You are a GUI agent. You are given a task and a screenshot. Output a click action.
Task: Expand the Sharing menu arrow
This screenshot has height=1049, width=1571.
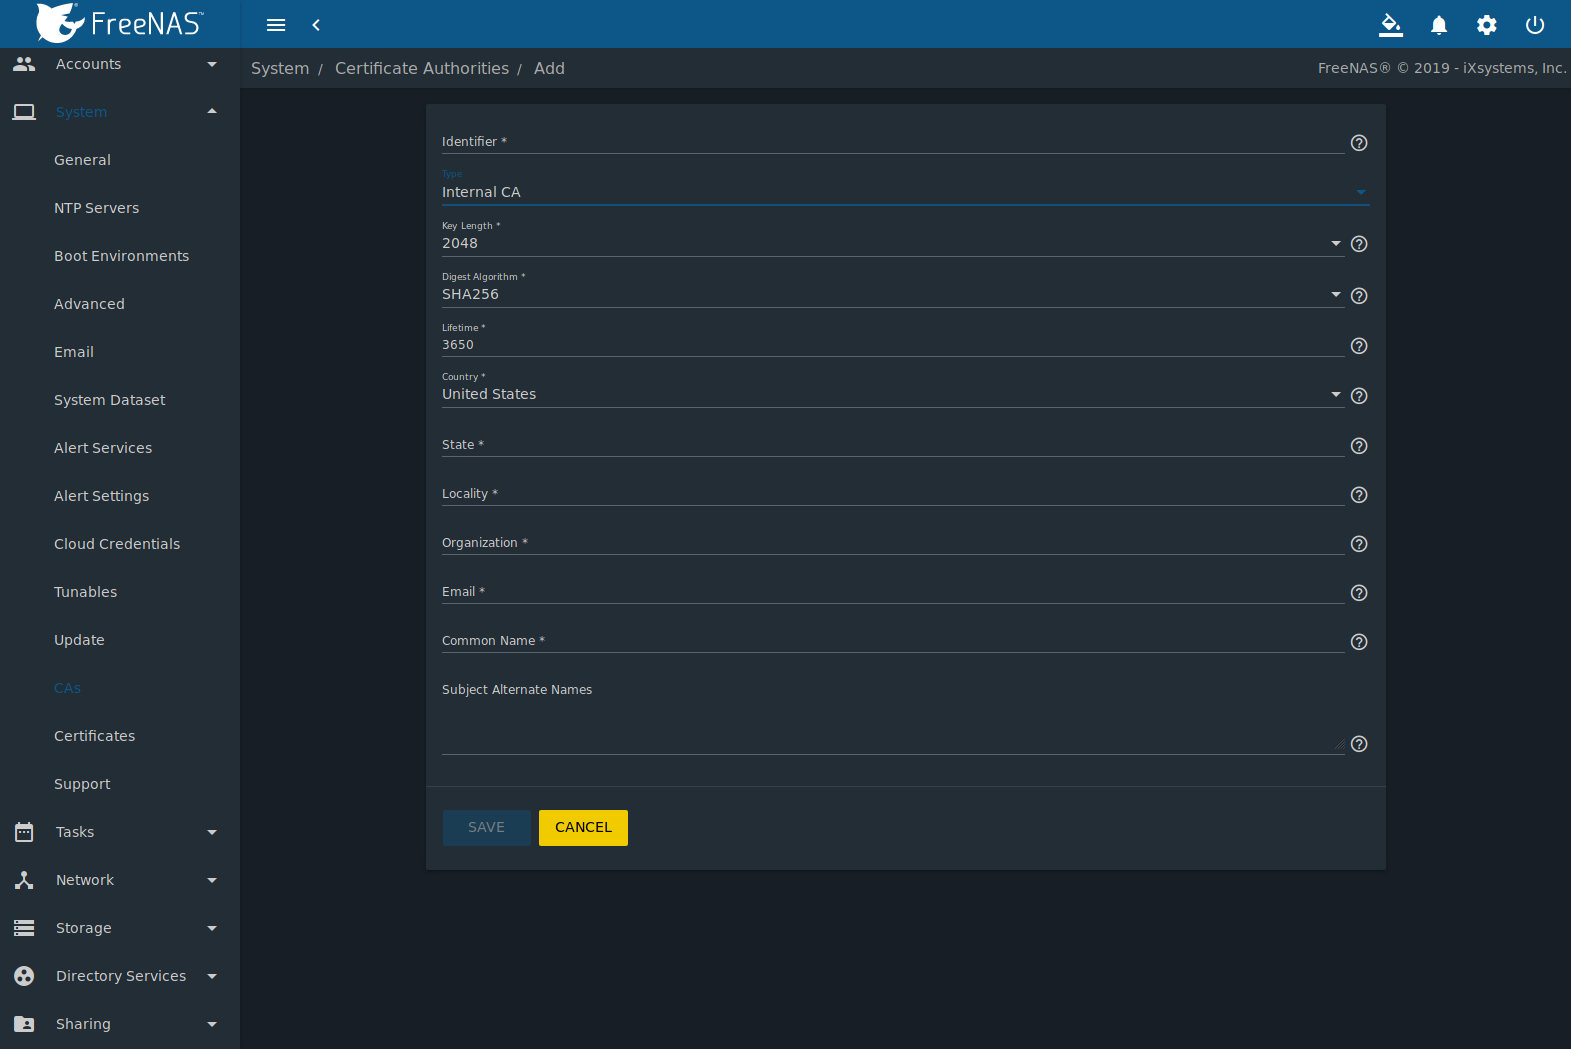[x=212, y=1024]
